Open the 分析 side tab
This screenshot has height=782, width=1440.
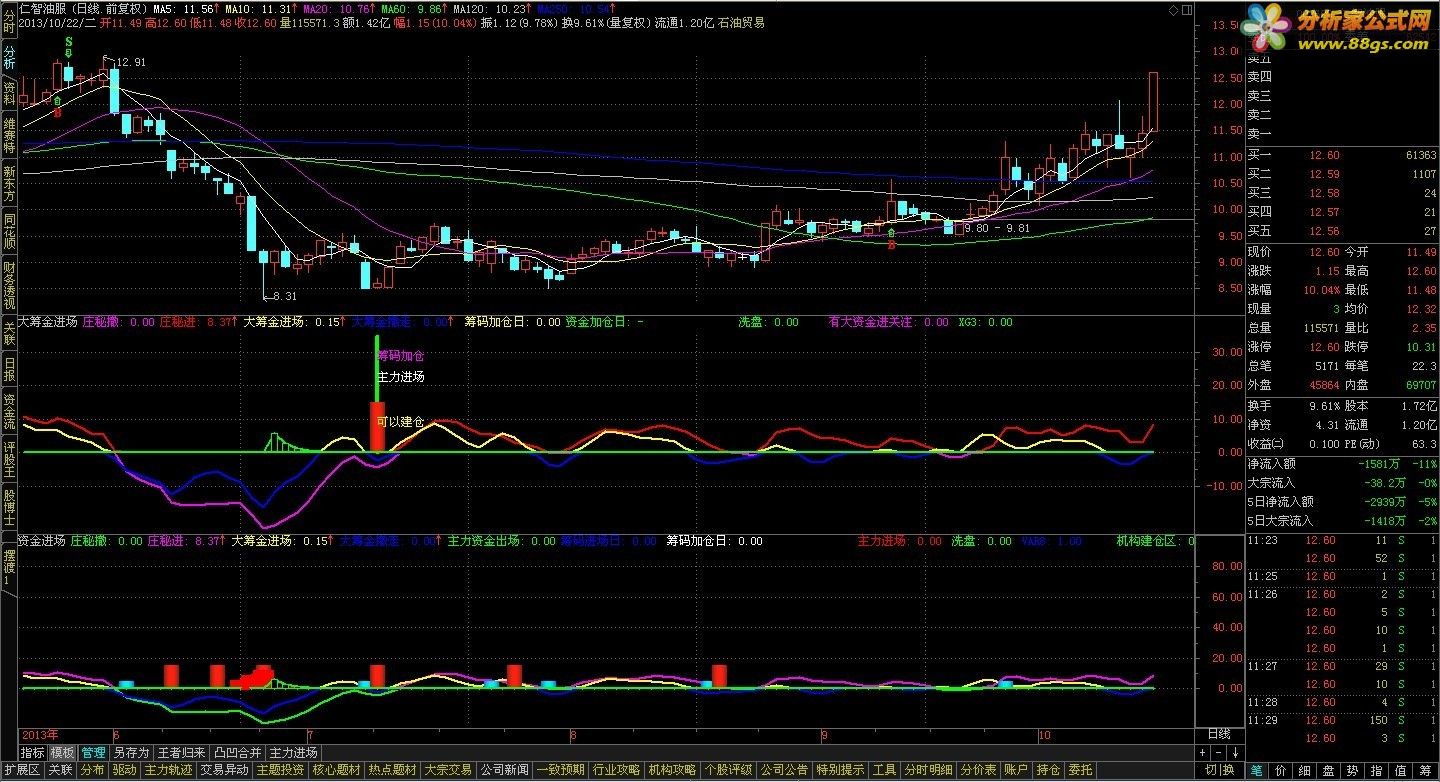[x=9, y=58]
